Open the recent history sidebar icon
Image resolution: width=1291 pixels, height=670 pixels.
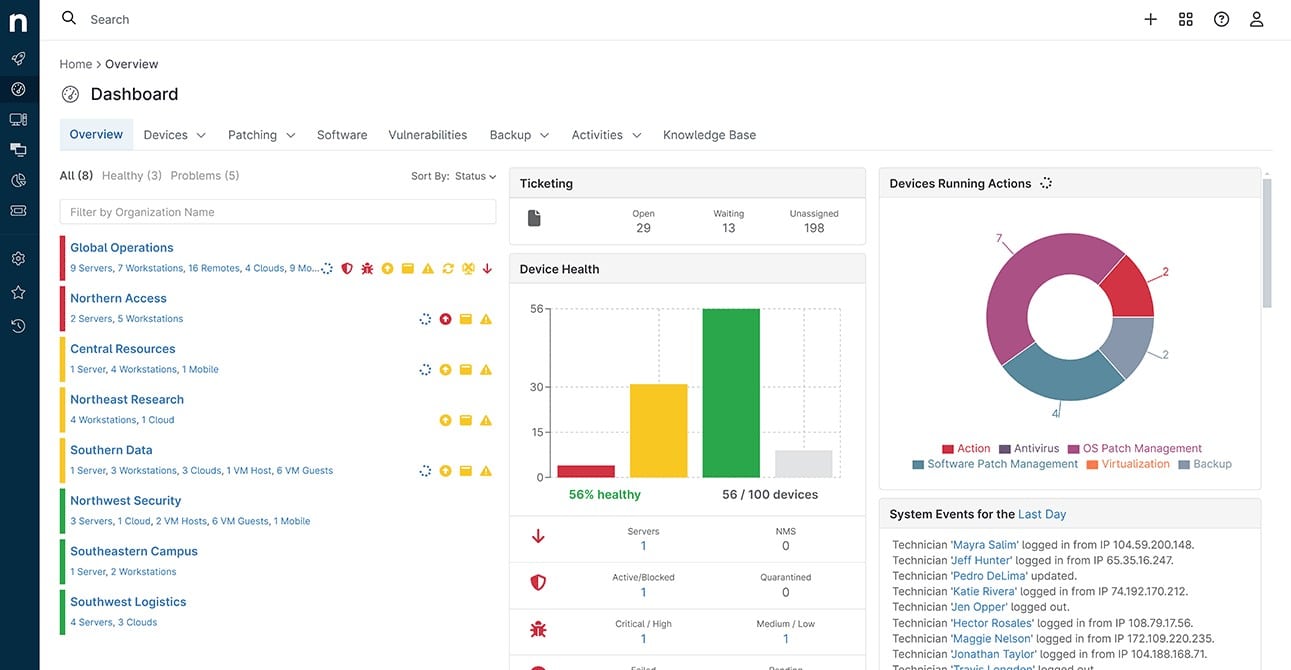click(18, 326)
